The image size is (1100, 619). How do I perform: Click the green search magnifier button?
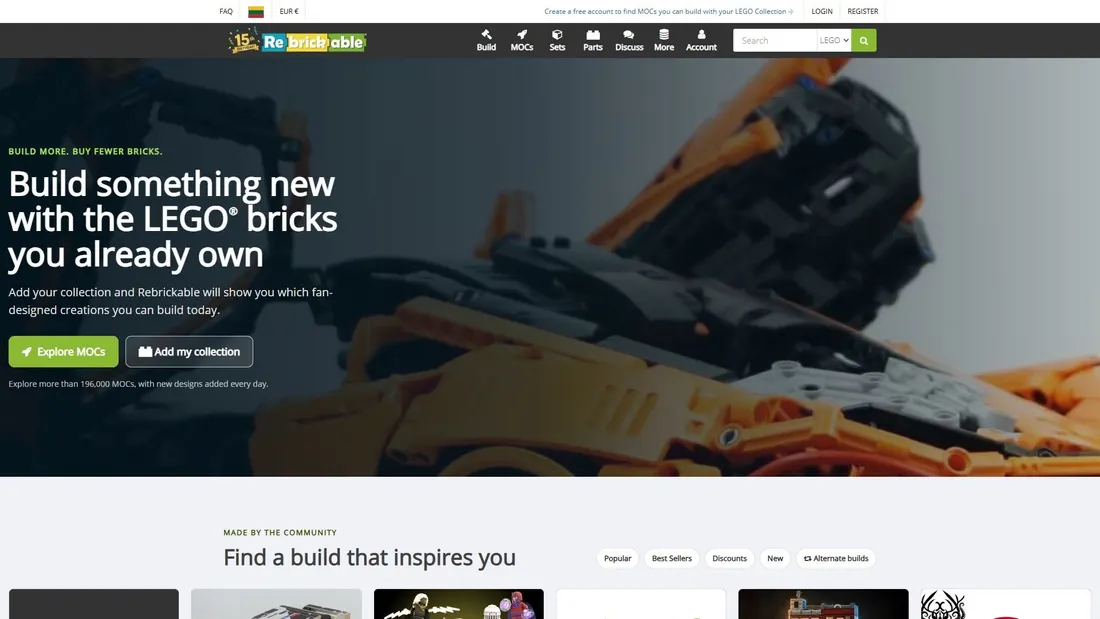(864, 41)
